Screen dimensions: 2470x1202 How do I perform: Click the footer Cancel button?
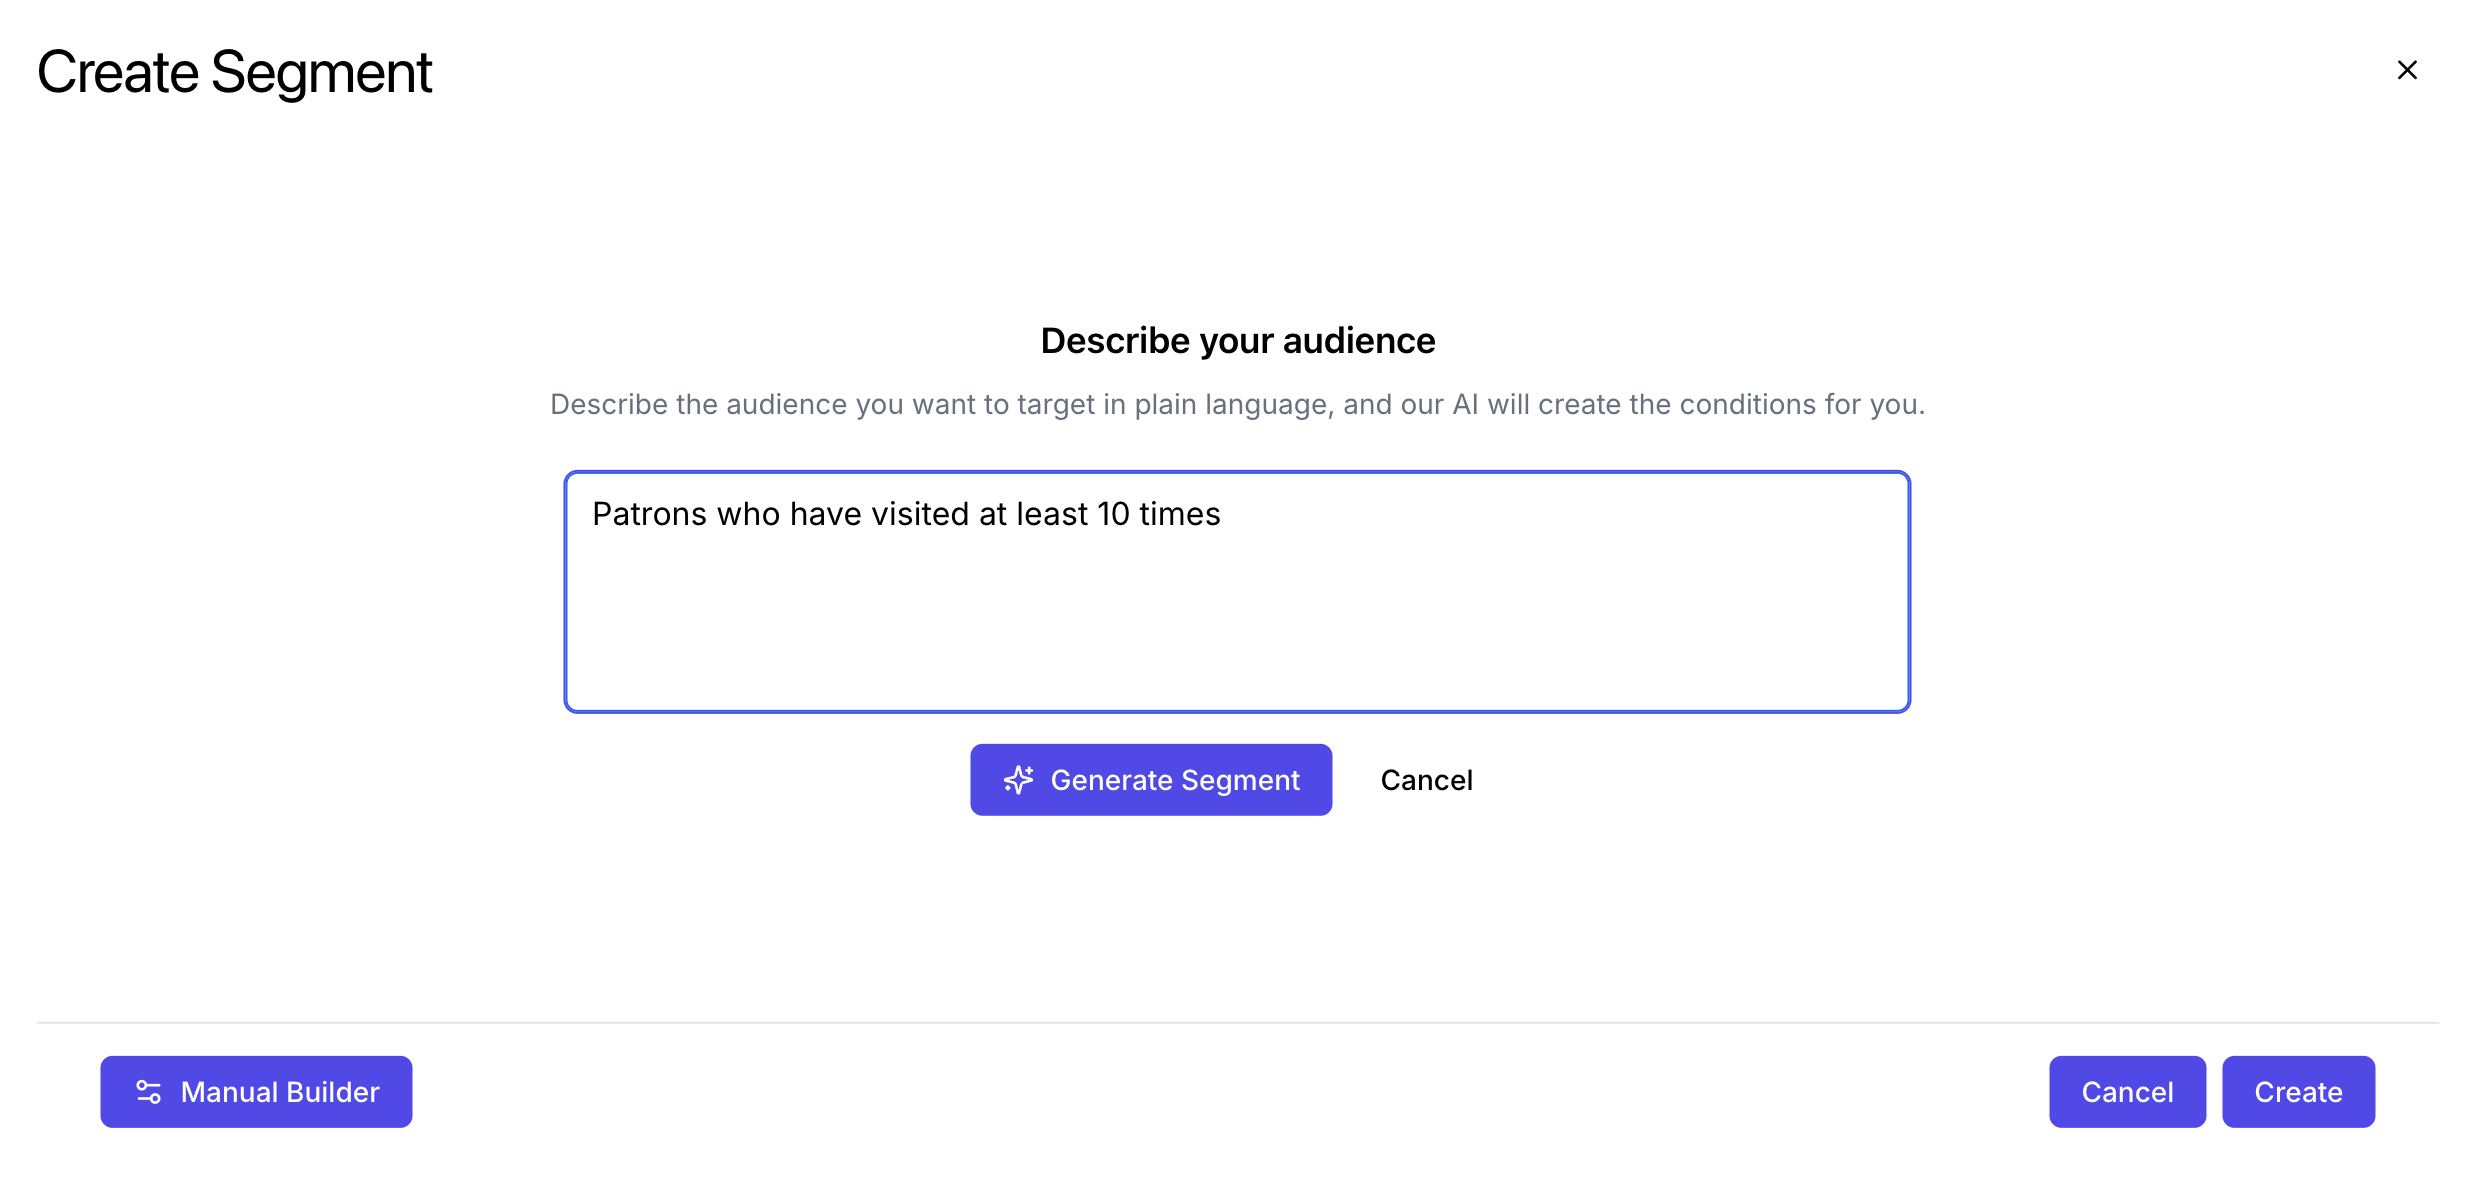[2127, 1092]
